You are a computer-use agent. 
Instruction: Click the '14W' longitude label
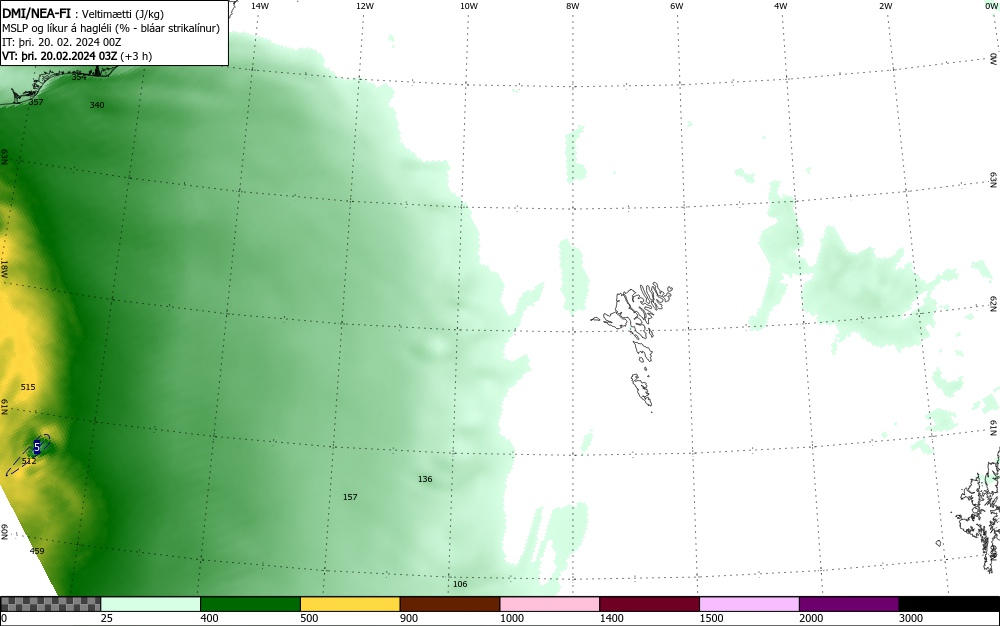point(260,6)
